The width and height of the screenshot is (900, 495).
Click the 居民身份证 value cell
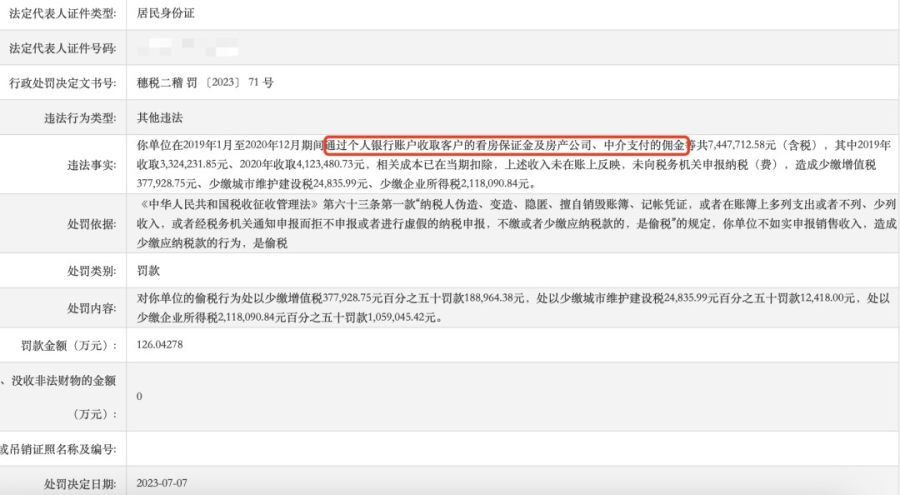click(165, 13)
